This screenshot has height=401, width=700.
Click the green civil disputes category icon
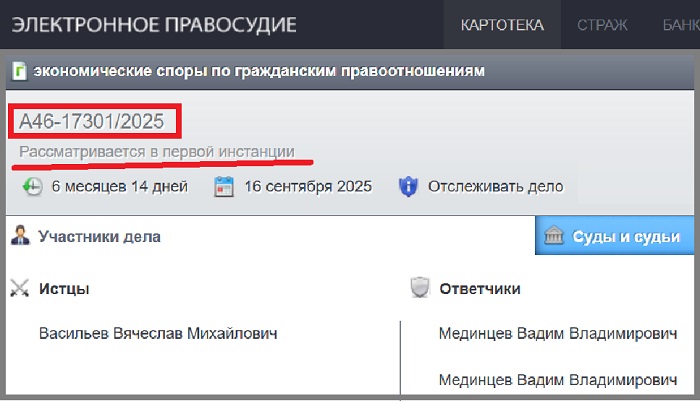(x=19, y=71)
